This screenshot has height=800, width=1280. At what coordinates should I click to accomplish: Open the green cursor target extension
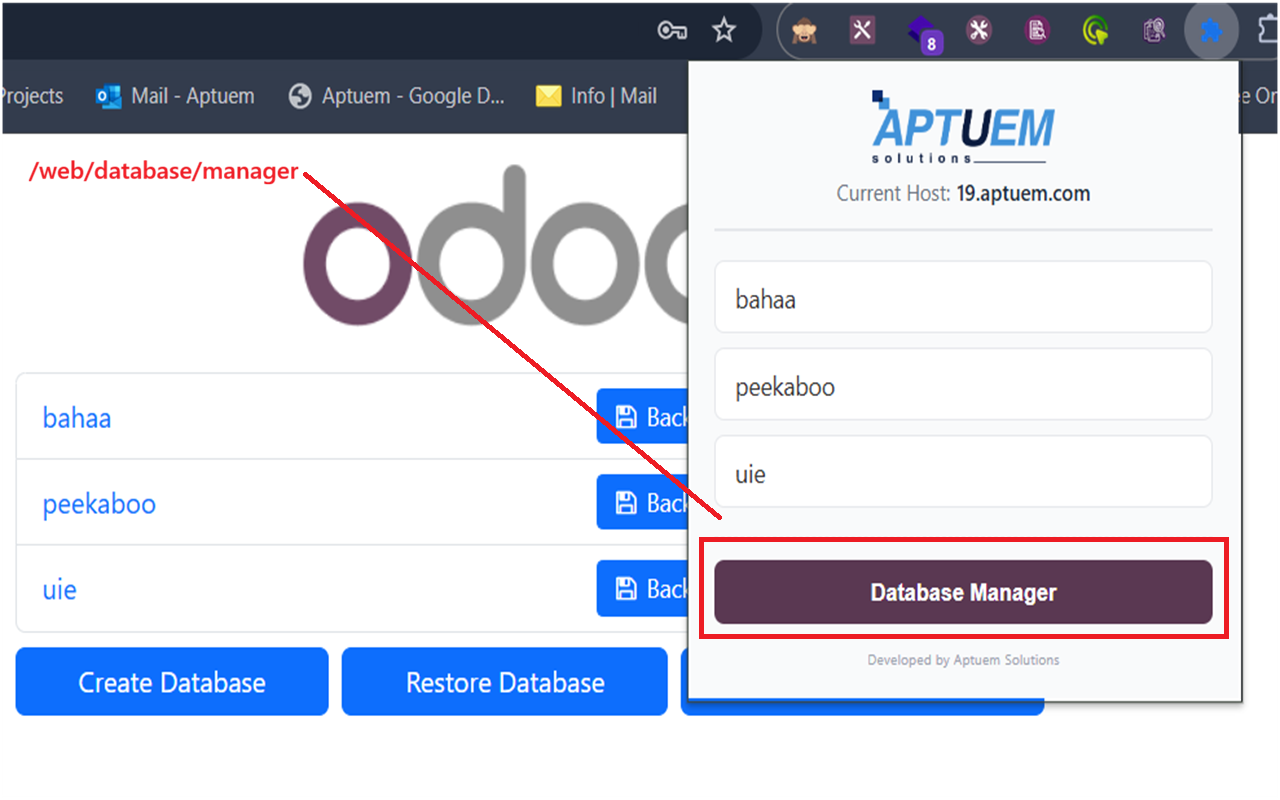click(1096, 32)
